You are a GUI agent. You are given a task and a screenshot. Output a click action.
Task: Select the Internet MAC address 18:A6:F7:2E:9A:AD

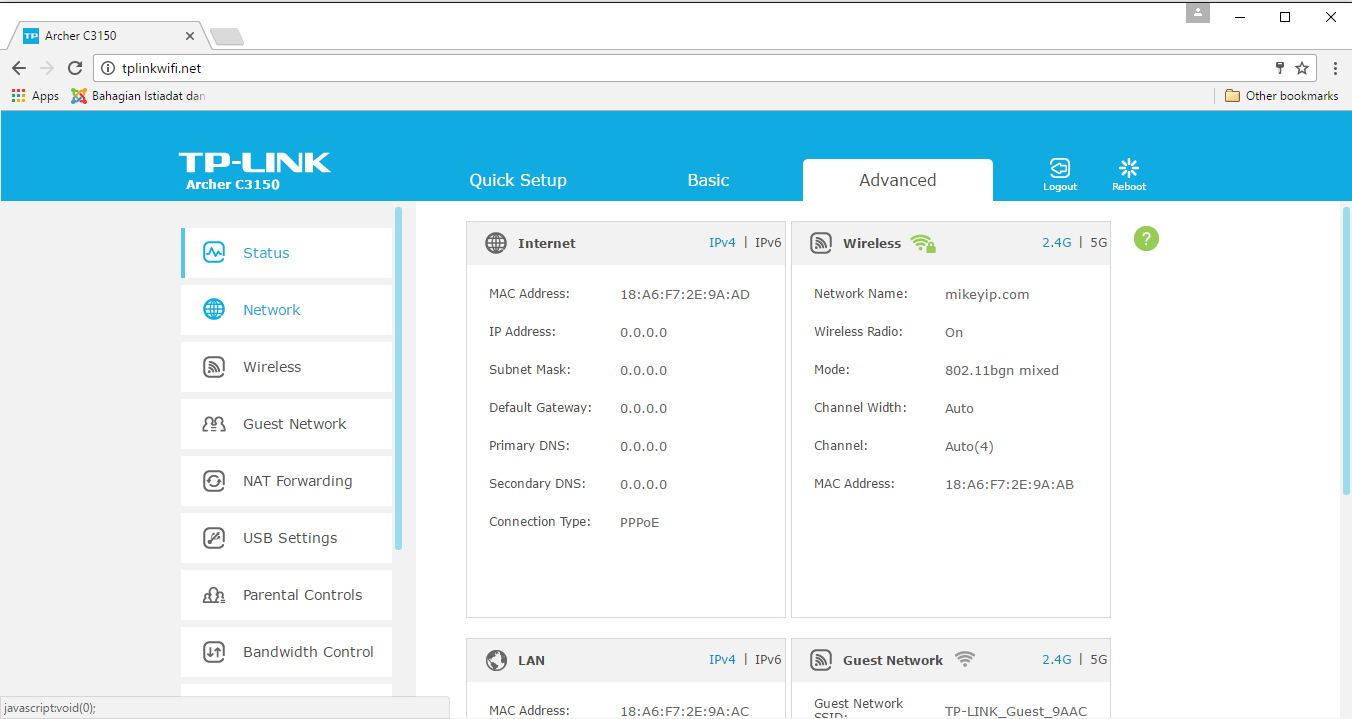685,295
